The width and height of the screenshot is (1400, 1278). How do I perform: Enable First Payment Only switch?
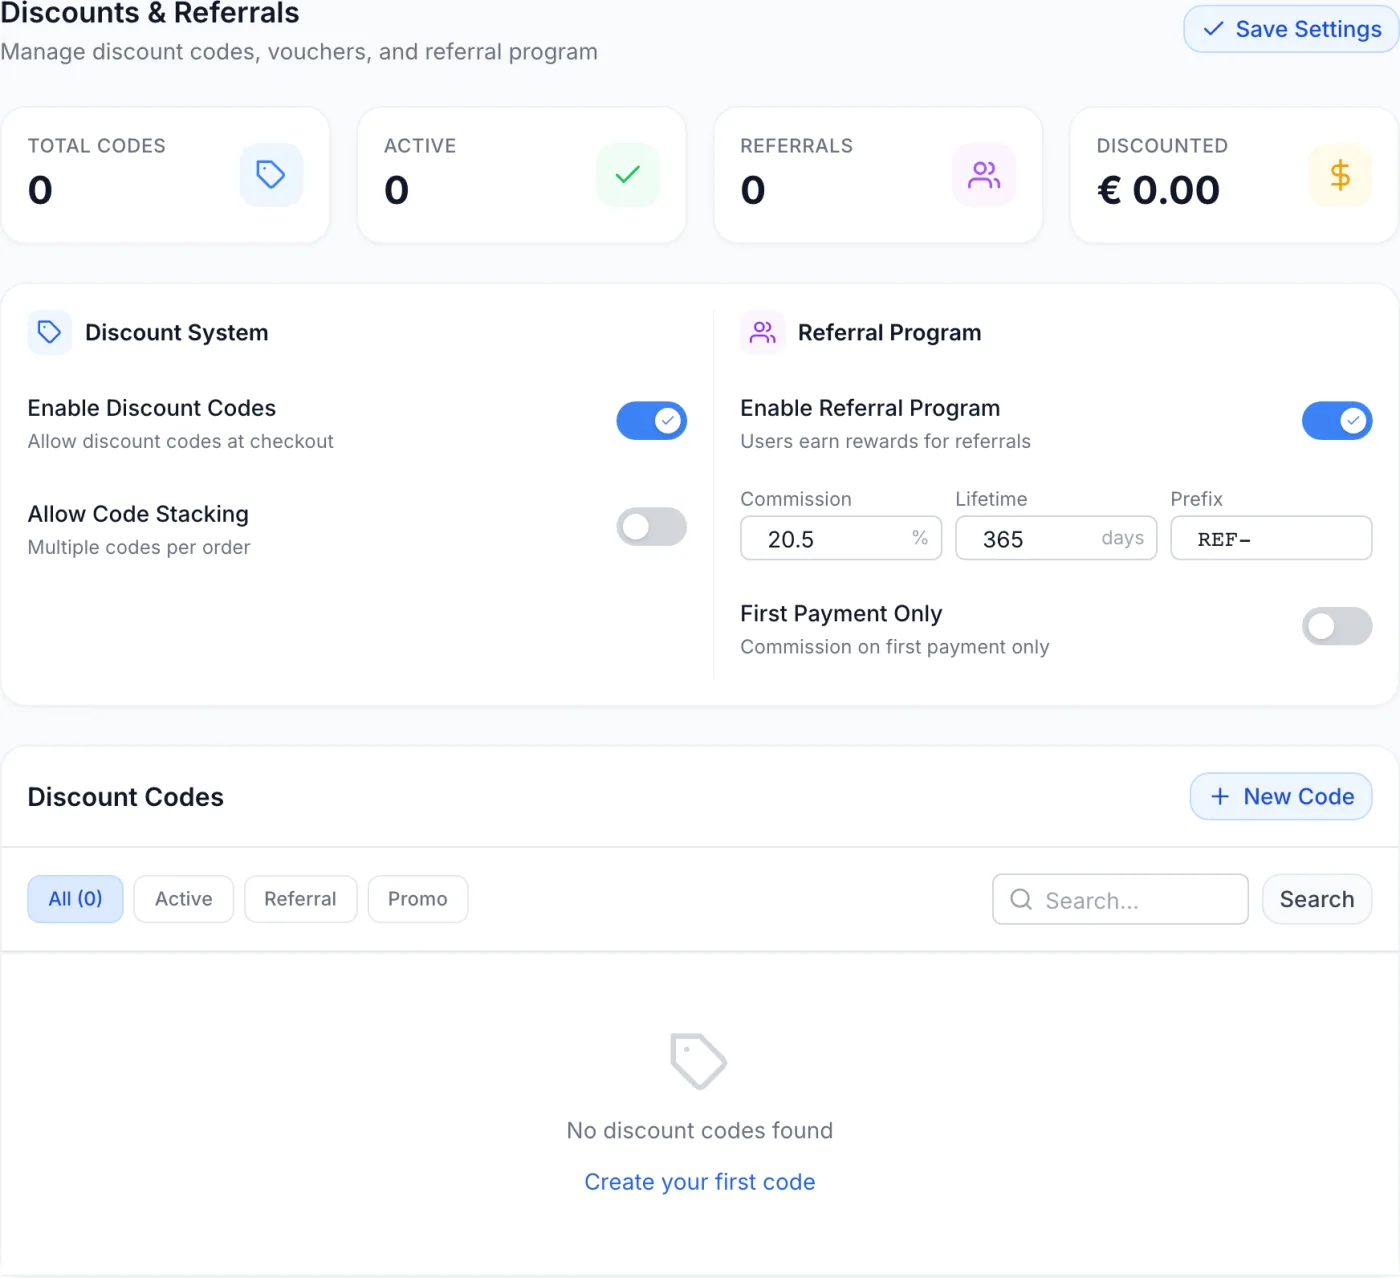click(x=1337, y=626)
